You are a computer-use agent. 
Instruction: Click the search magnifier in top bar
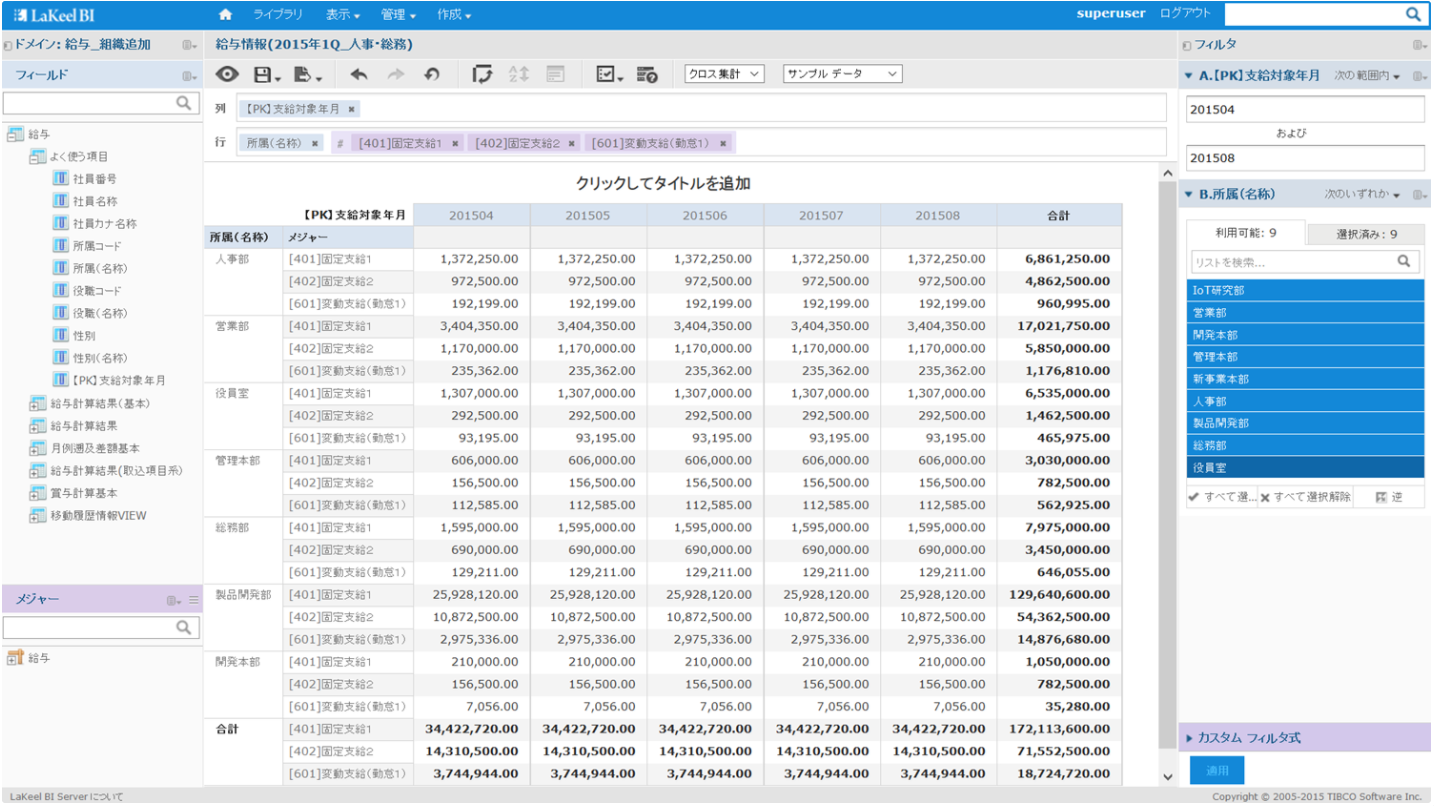[x=1413, y=14]
